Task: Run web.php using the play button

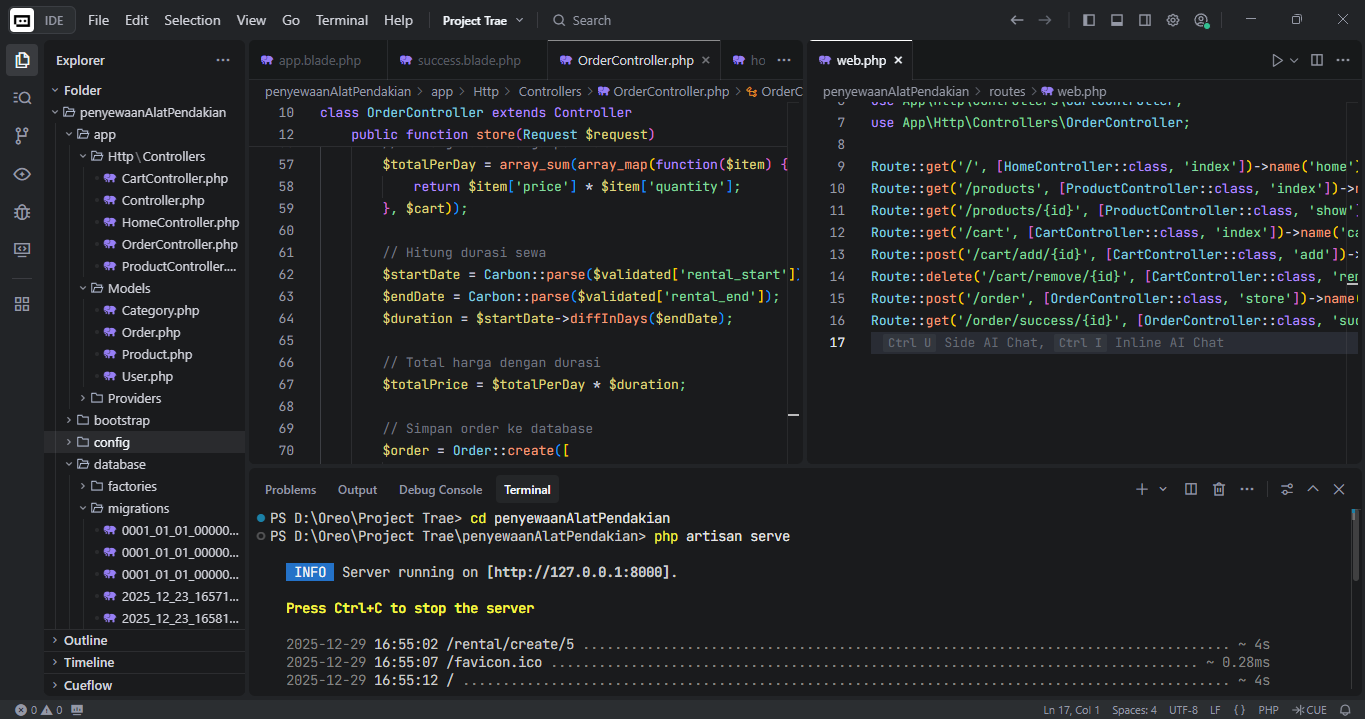Action: pos(1277,59)
